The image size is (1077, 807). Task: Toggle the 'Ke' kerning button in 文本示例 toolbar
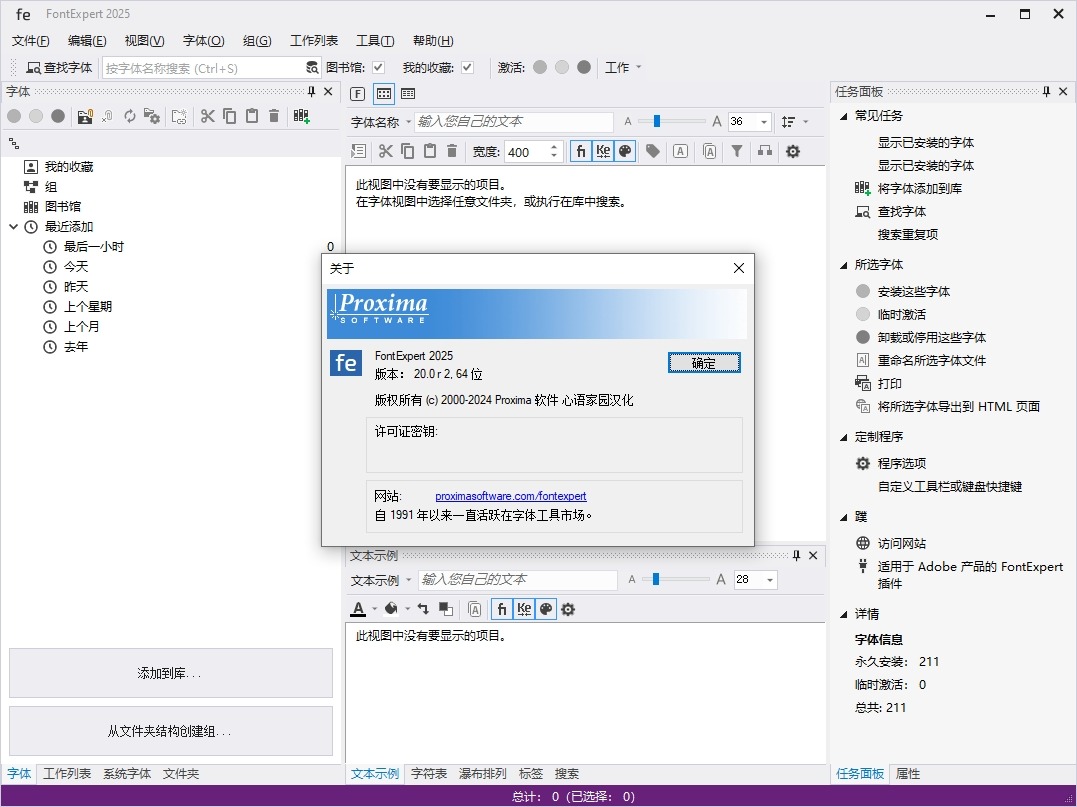524,609
